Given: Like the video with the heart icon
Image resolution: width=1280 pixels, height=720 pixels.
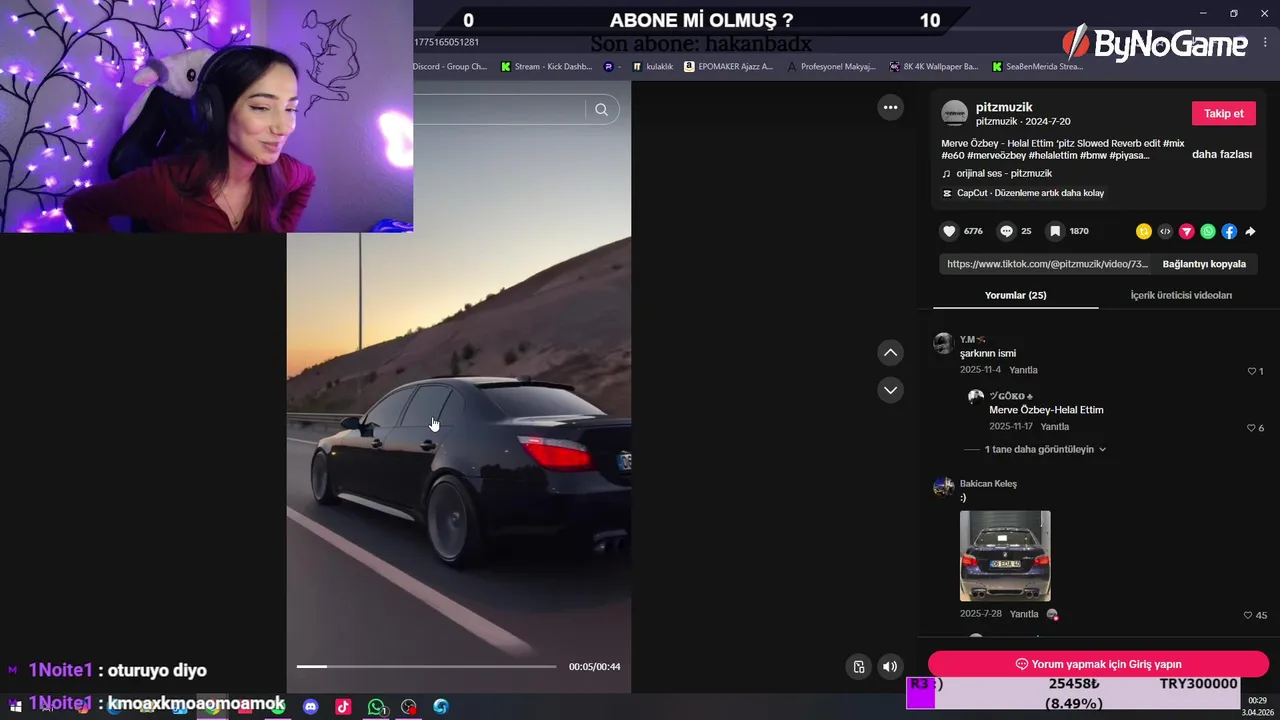Looking at the screenshot, I should 949,231.
